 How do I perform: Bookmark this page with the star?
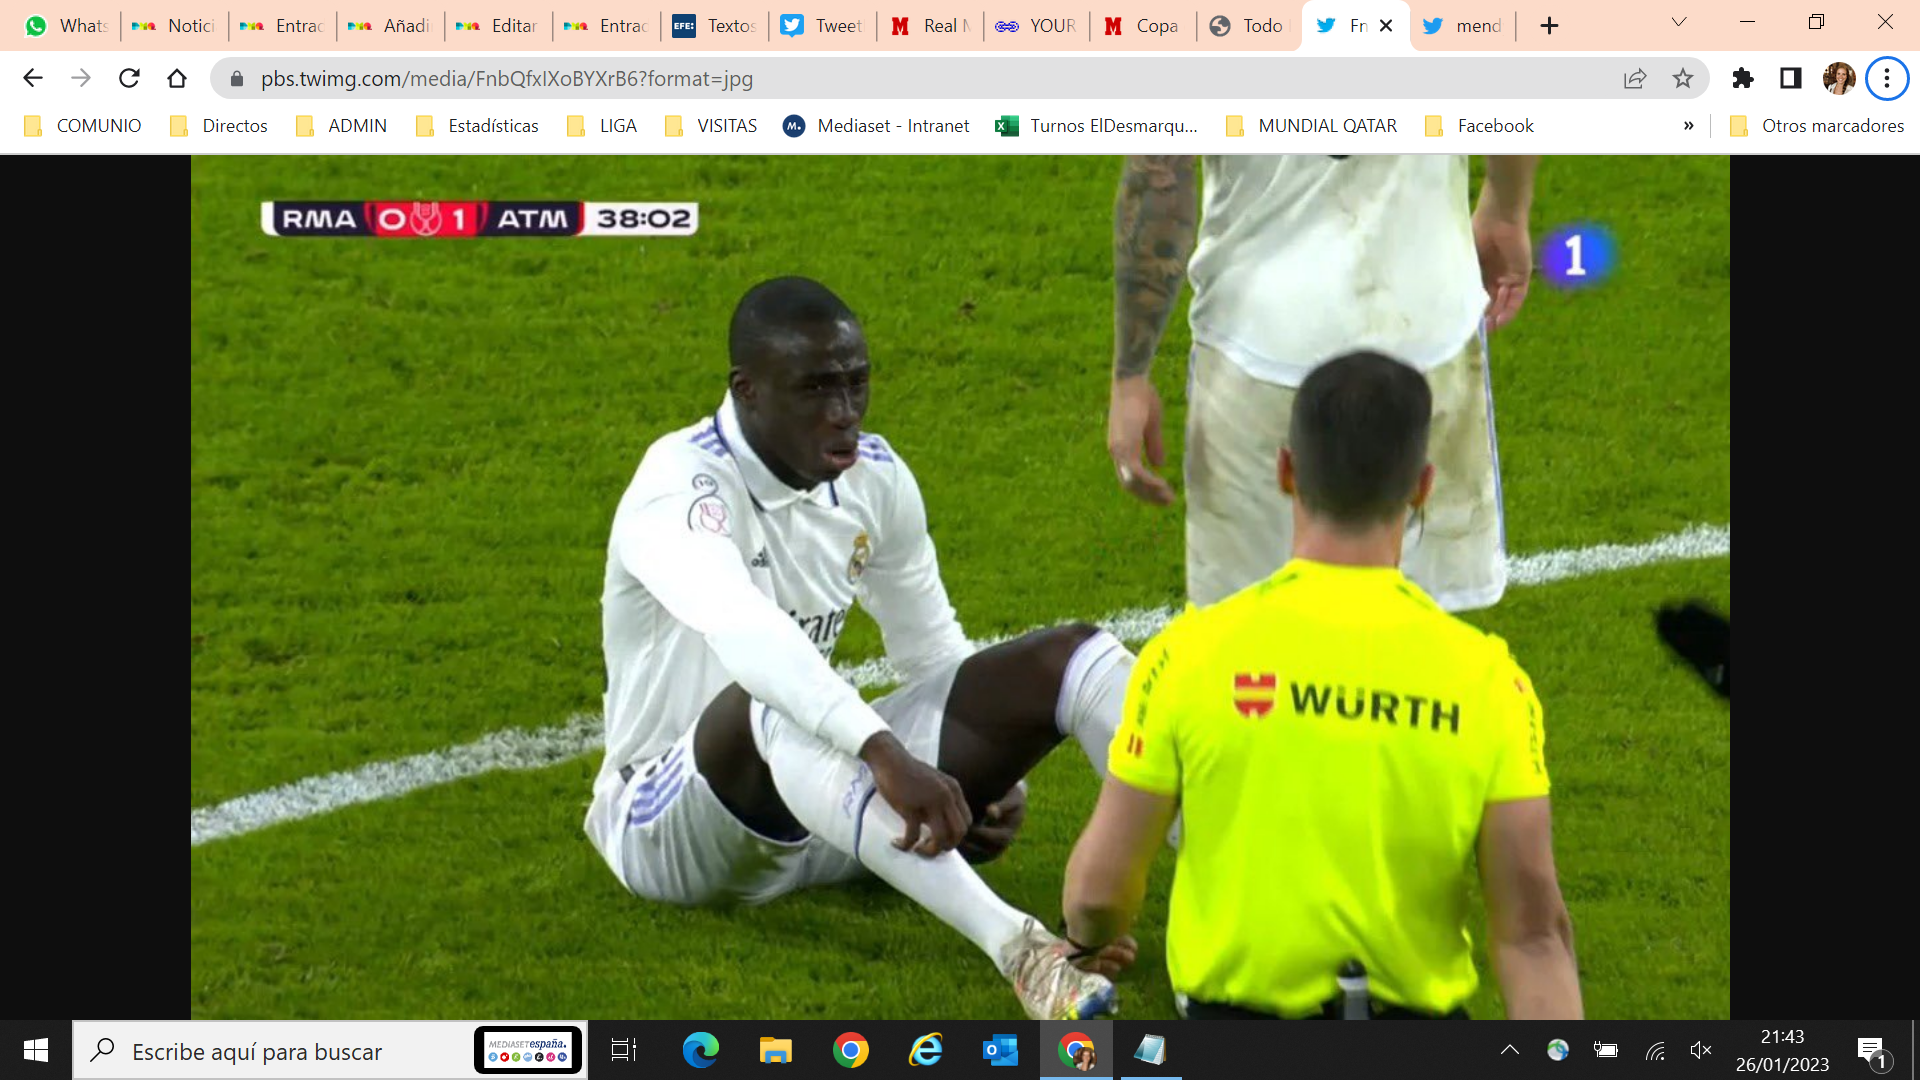pos(1683,78)
